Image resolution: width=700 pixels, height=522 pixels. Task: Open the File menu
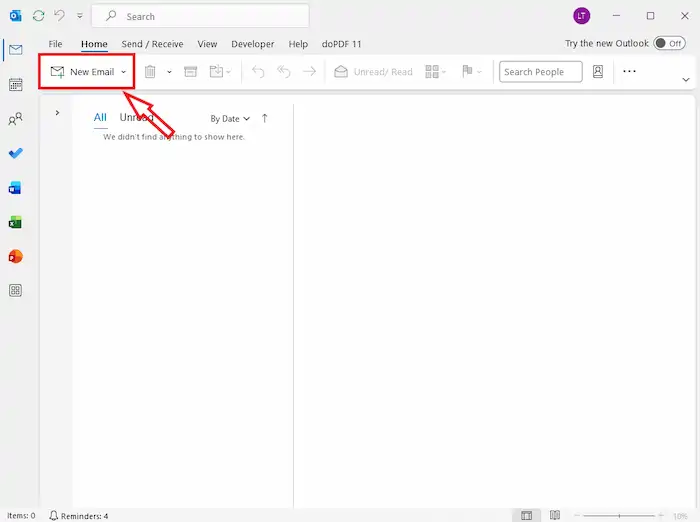(x=55, y=44)
